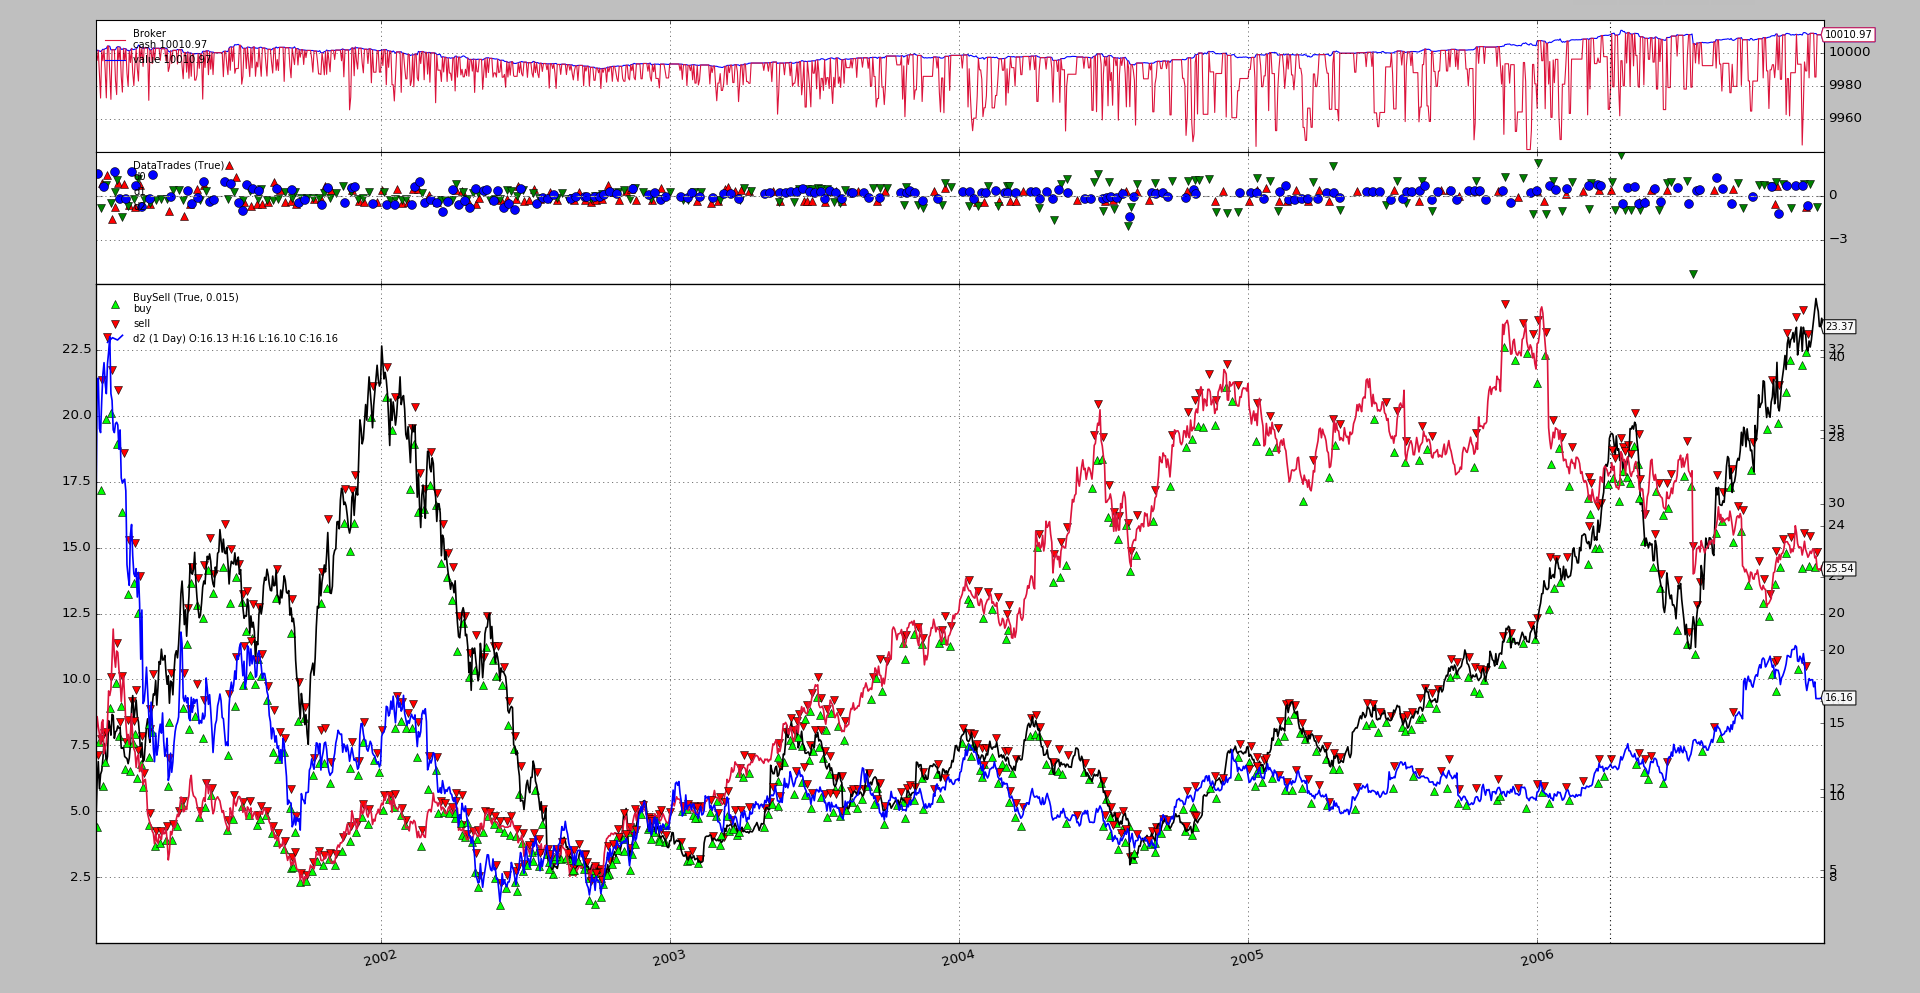Click the 25.54 price tag
Screen dimensions: 1920x993
click(x=1839, y=569)
